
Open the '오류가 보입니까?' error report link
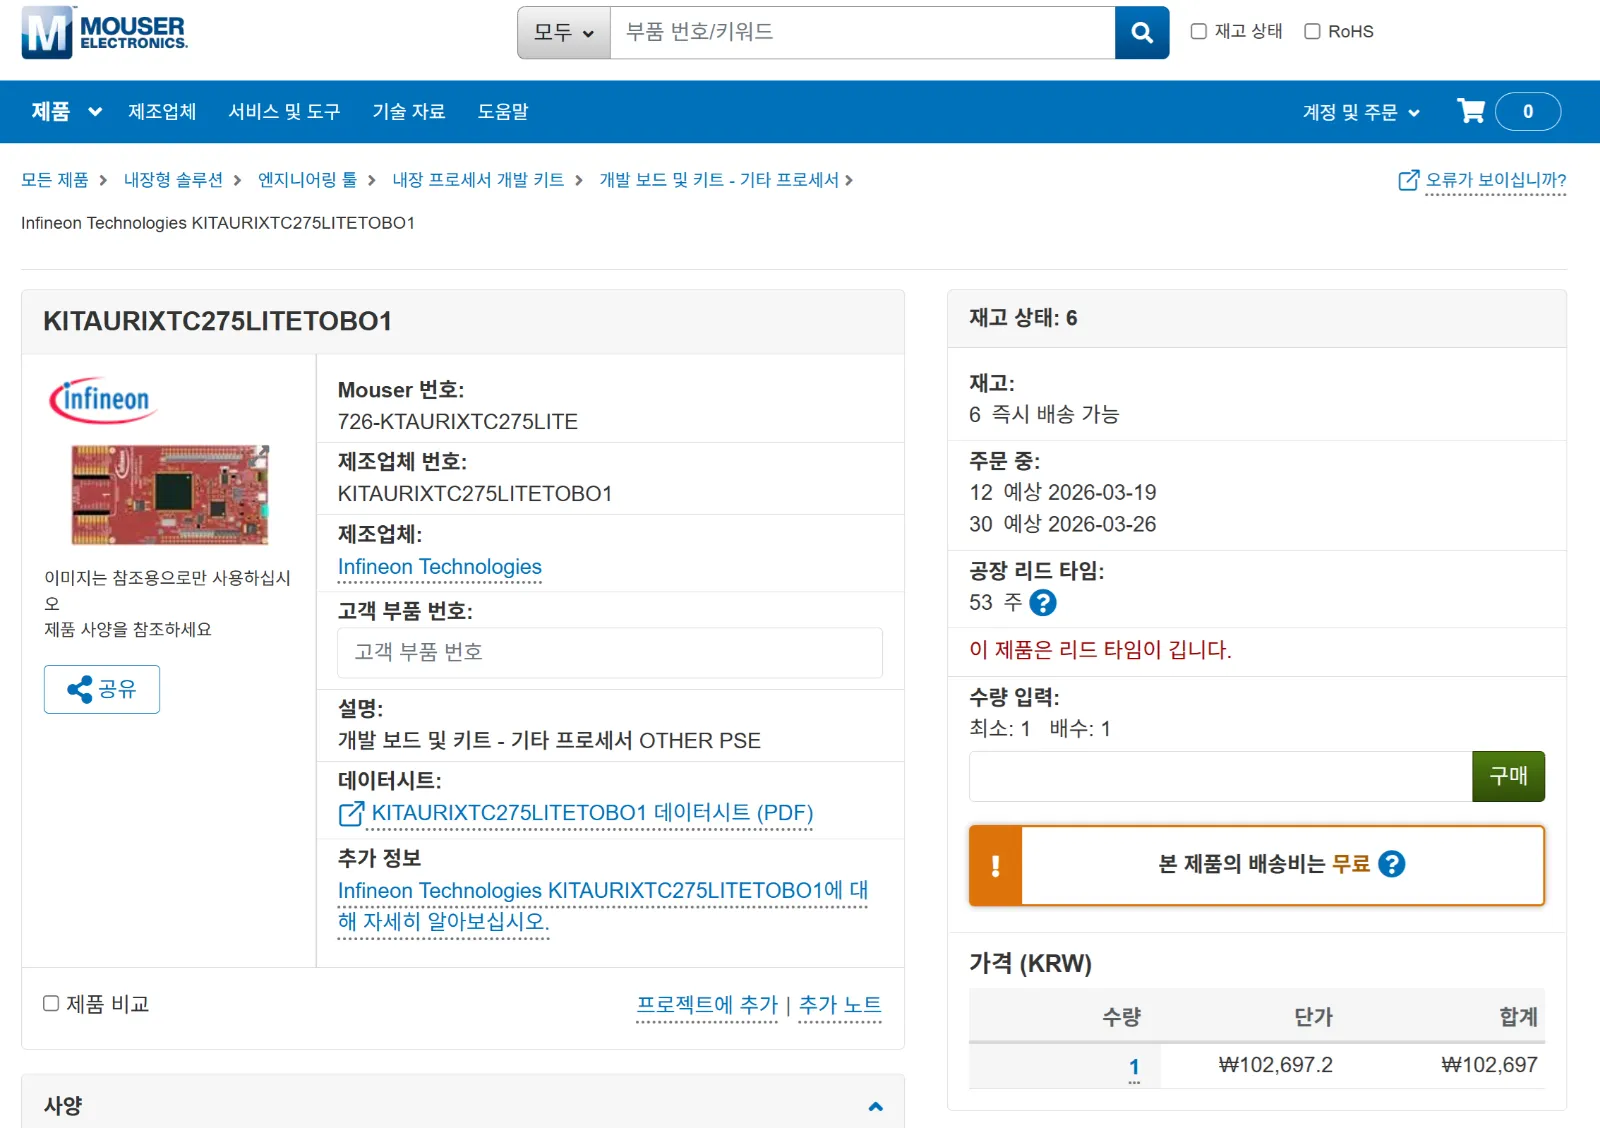1482,180
